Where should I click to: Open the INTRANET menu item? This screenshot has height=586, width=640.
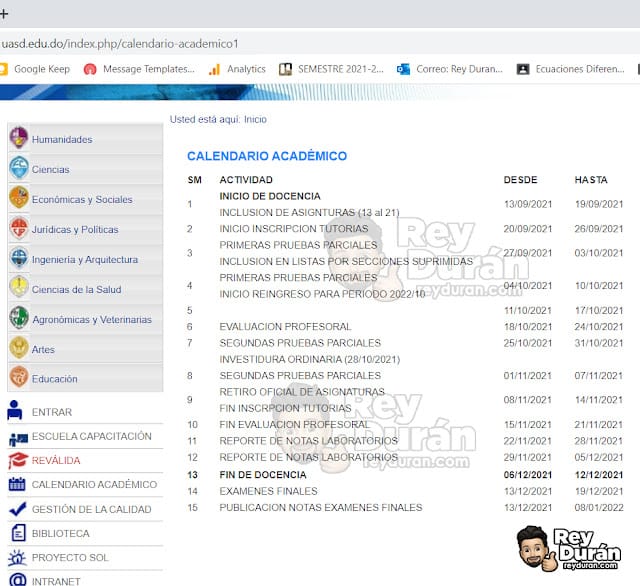[56, 581]
